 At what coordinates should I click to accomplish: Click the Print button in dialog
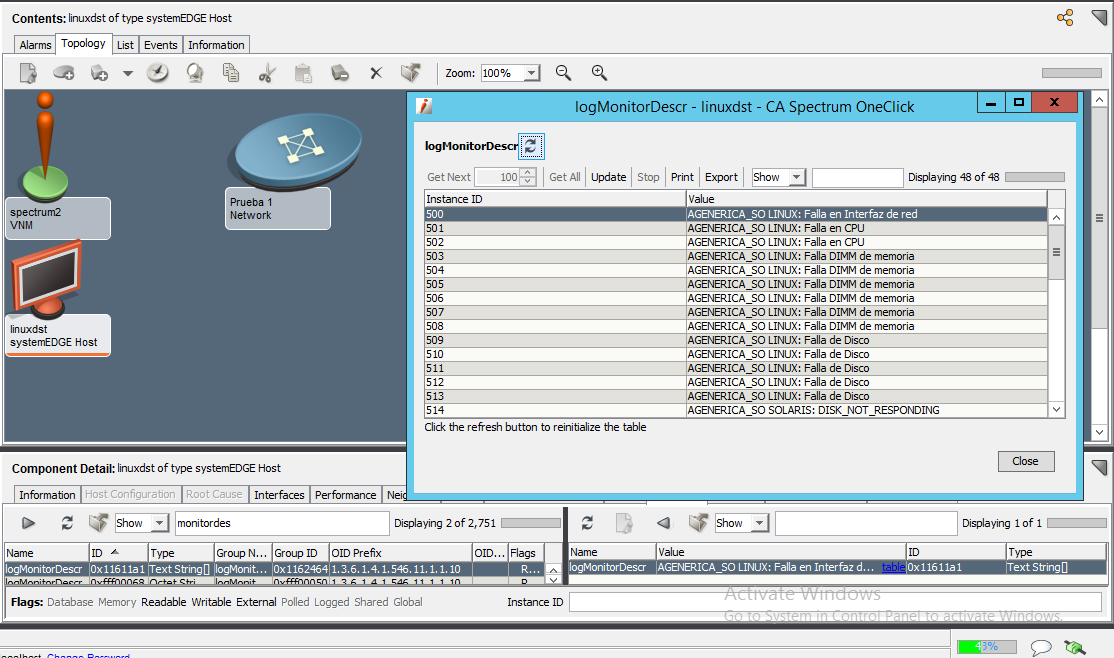coord(682,177)
